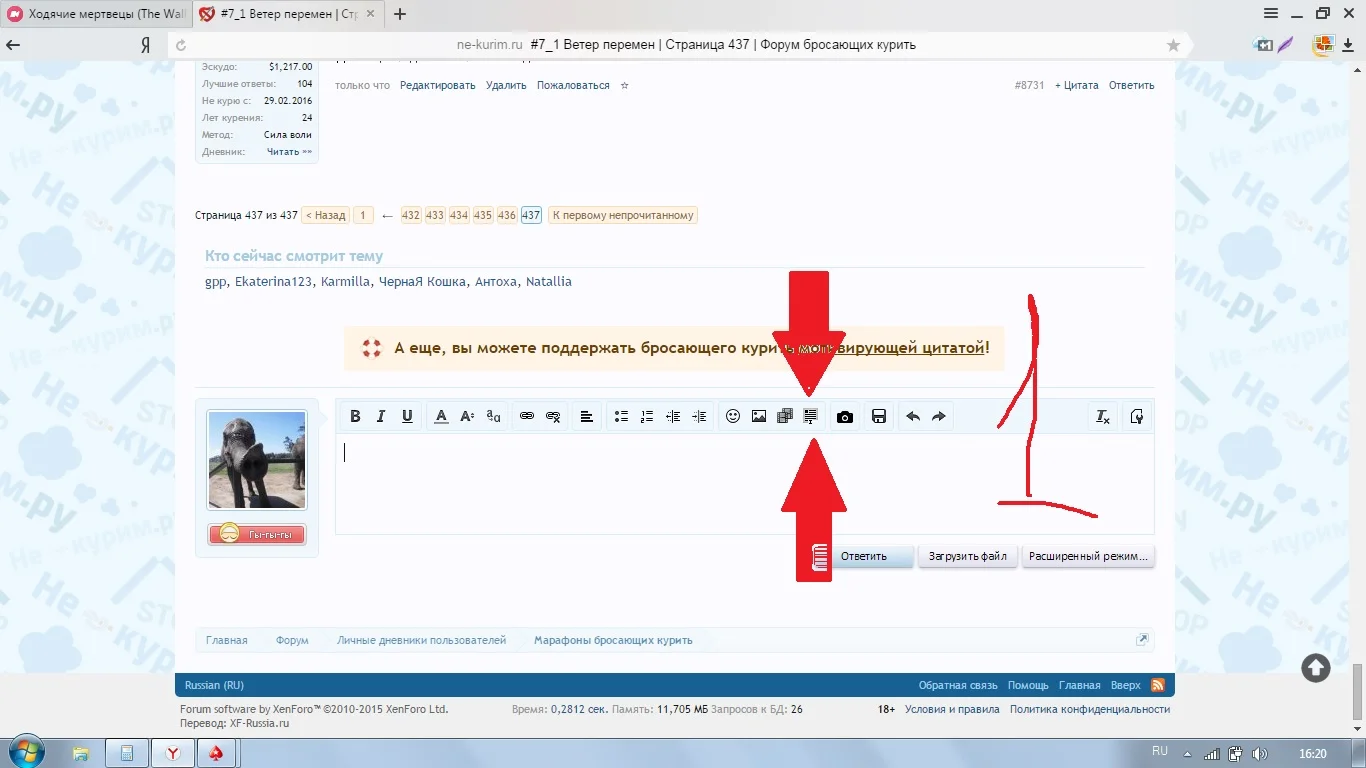Open the text alignment dropdown
The width and height of the screenshot is (1366, 768).
coord(587,417)
